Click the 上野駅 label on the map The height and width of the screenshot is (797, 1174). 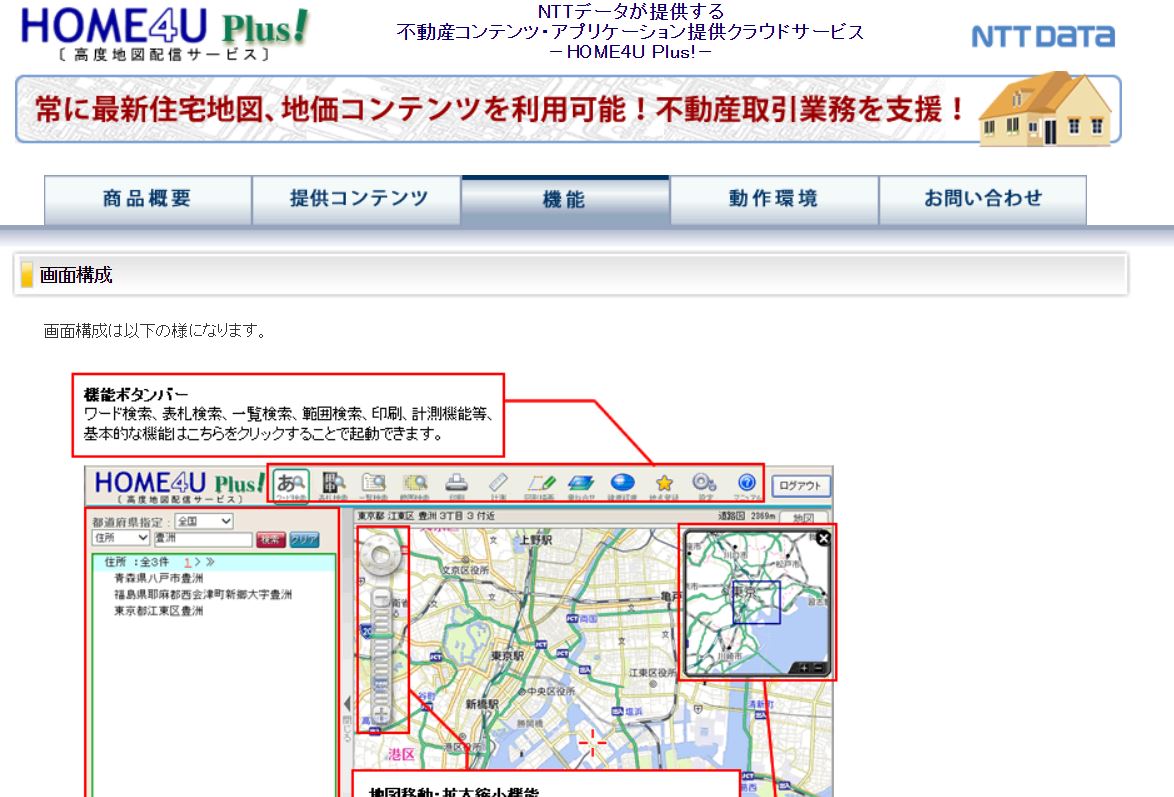tap(536, 539)
